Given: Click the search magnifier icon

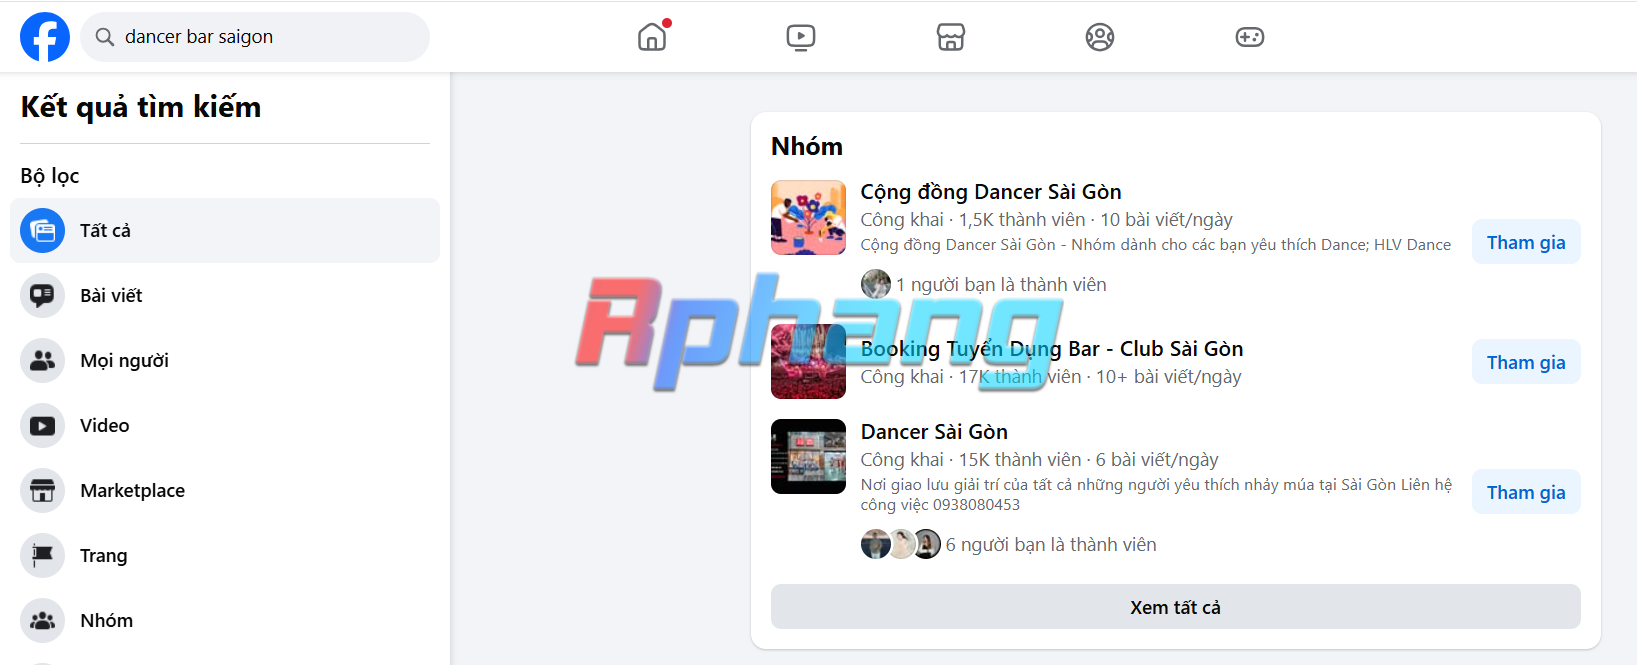Looking at the screenshot, I should (x=105, y=37).
